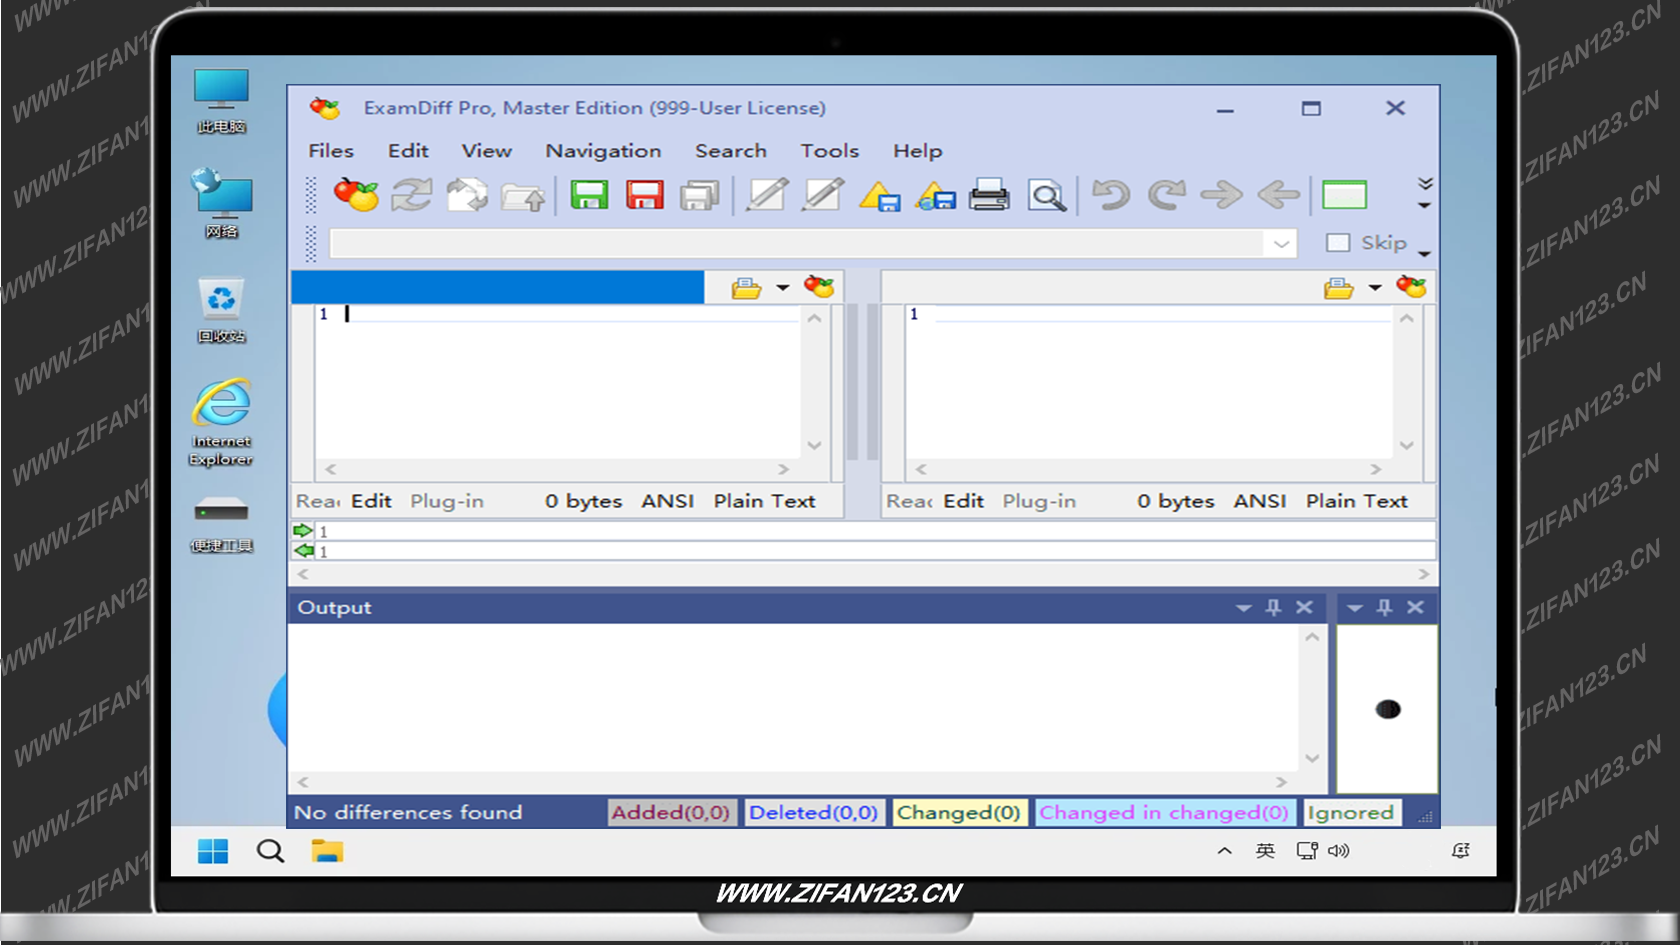
Task: Click the Redo toolbar arrow
Action: [x=1166, y=195]
